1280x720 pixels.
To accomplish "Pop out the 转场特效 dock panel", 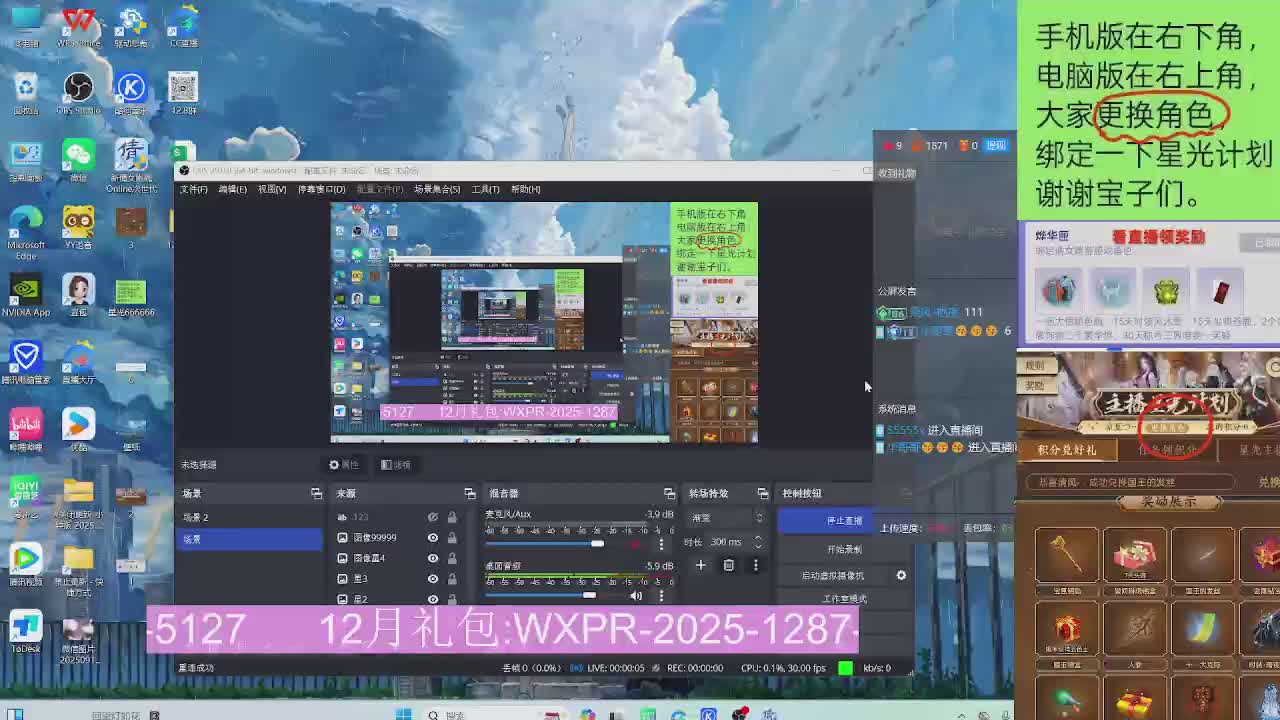I will 763,493.
